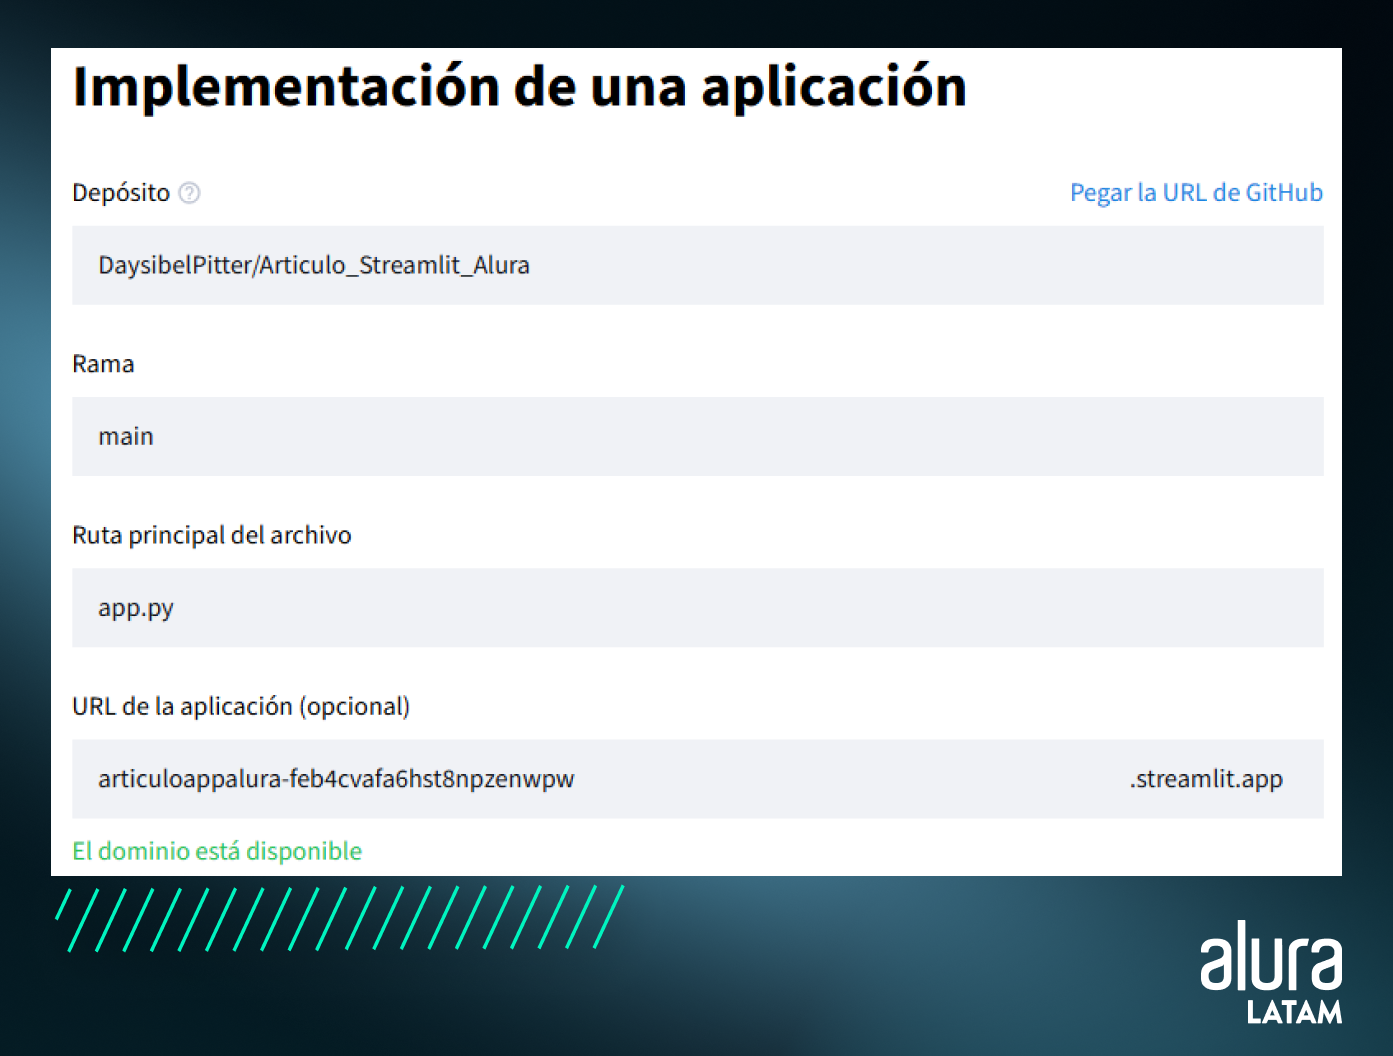Click the 'Ruta principal del archivo' label
The image size is (1393, 1056).
(x=212, y=535)
